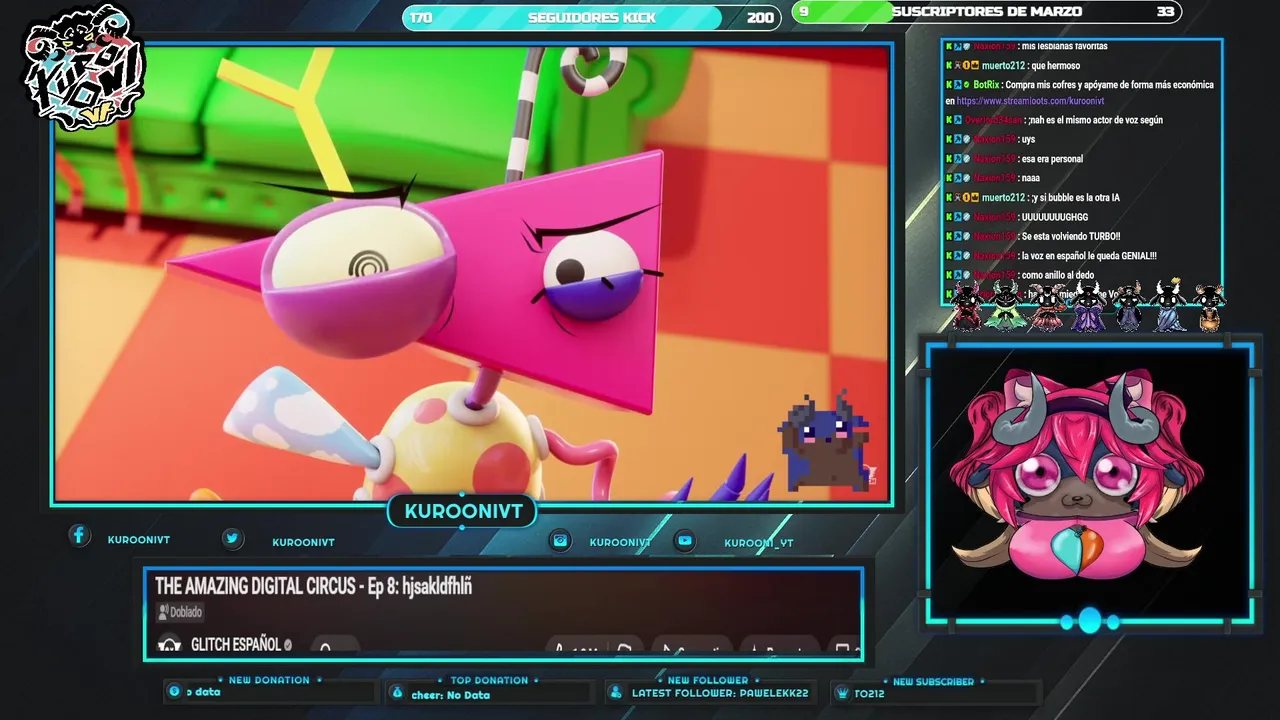Click the KUROONIVT handle next to Twitter
The height and width of the screenshot is (720, 1280).
(x=303, y=542)
